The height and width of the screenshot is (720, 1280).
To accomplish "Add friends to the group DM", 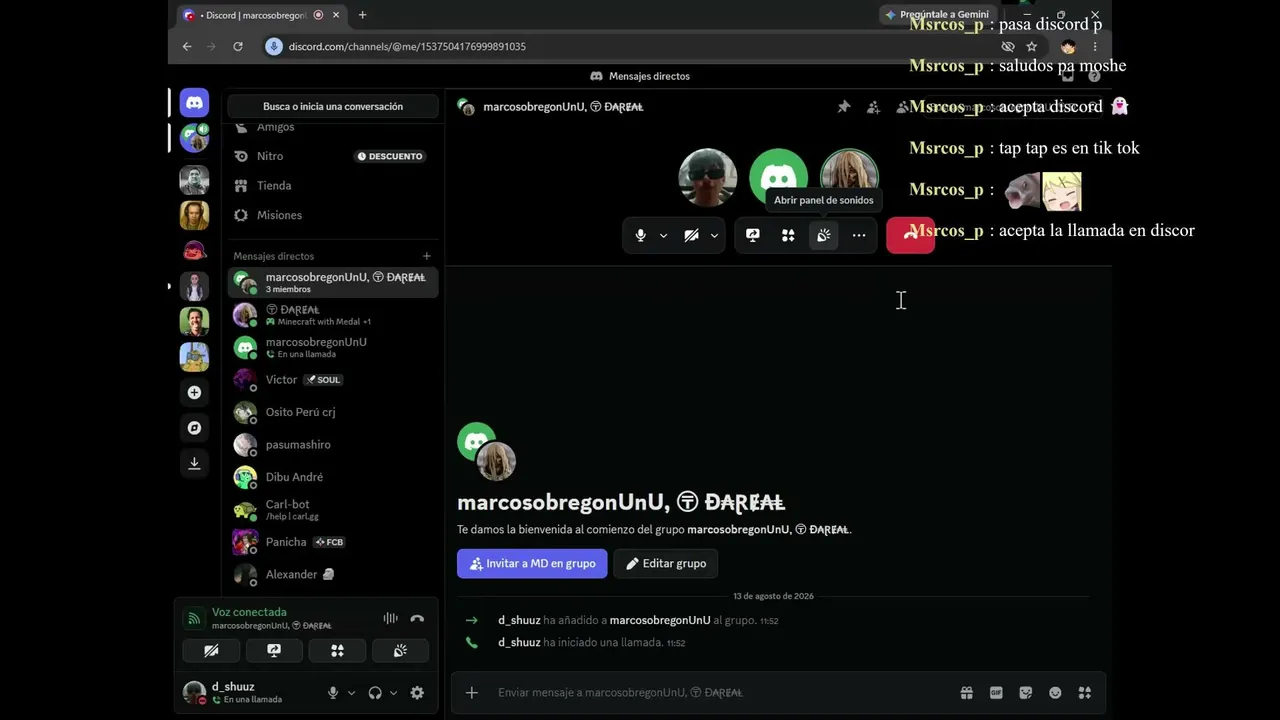I will (873, 107).
